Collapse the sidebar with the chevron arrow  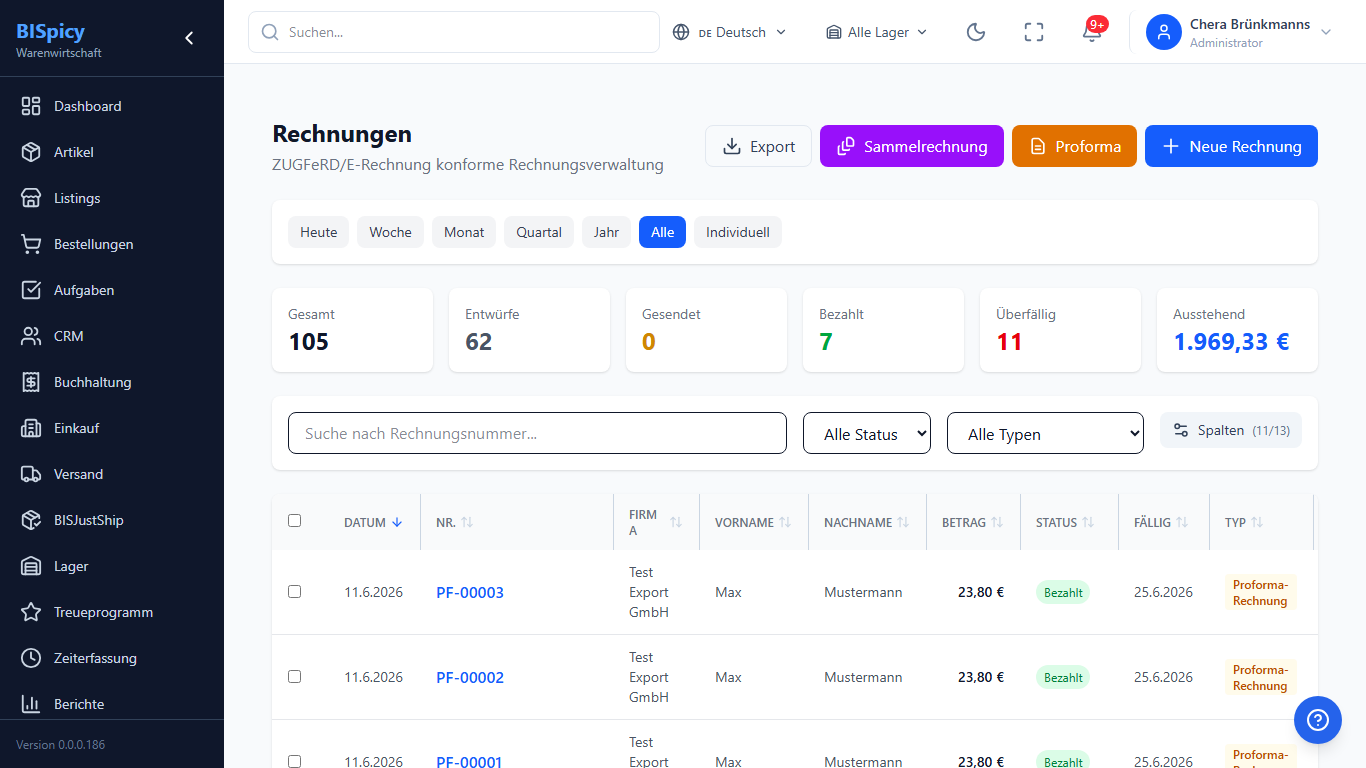click(189, 38)
